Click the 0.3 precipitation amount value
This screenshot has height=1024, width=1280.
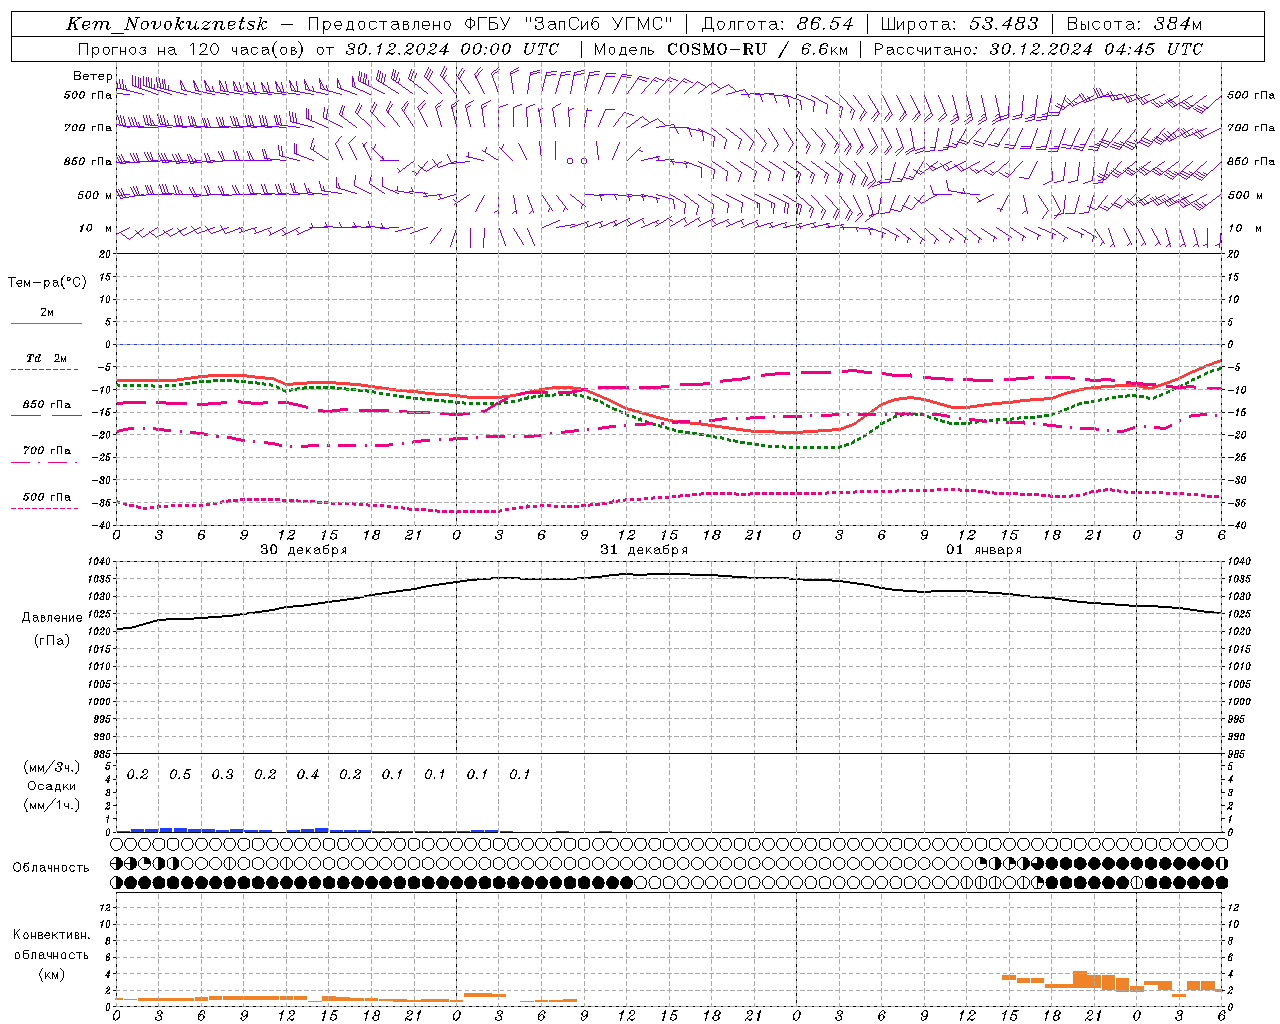pyautogui.click(x=222, y=775)
